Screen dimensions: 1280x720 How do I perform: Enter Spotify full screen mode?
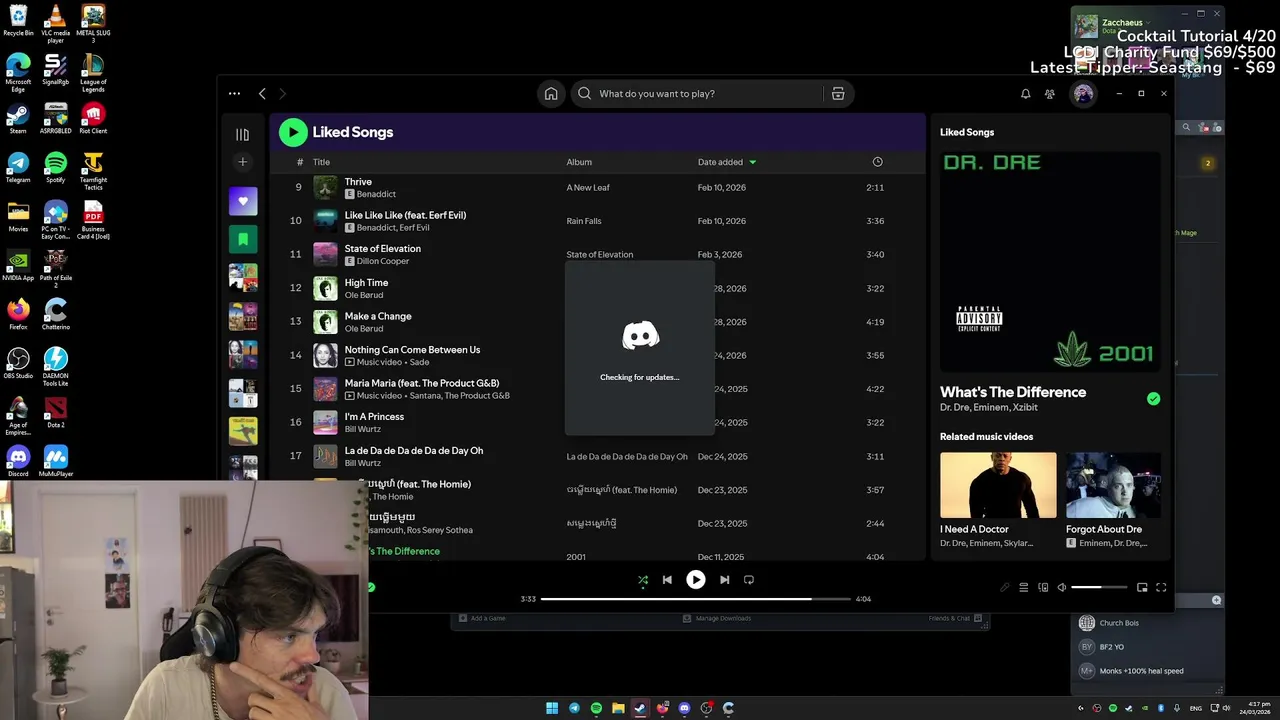click(x=1161, y=588)
